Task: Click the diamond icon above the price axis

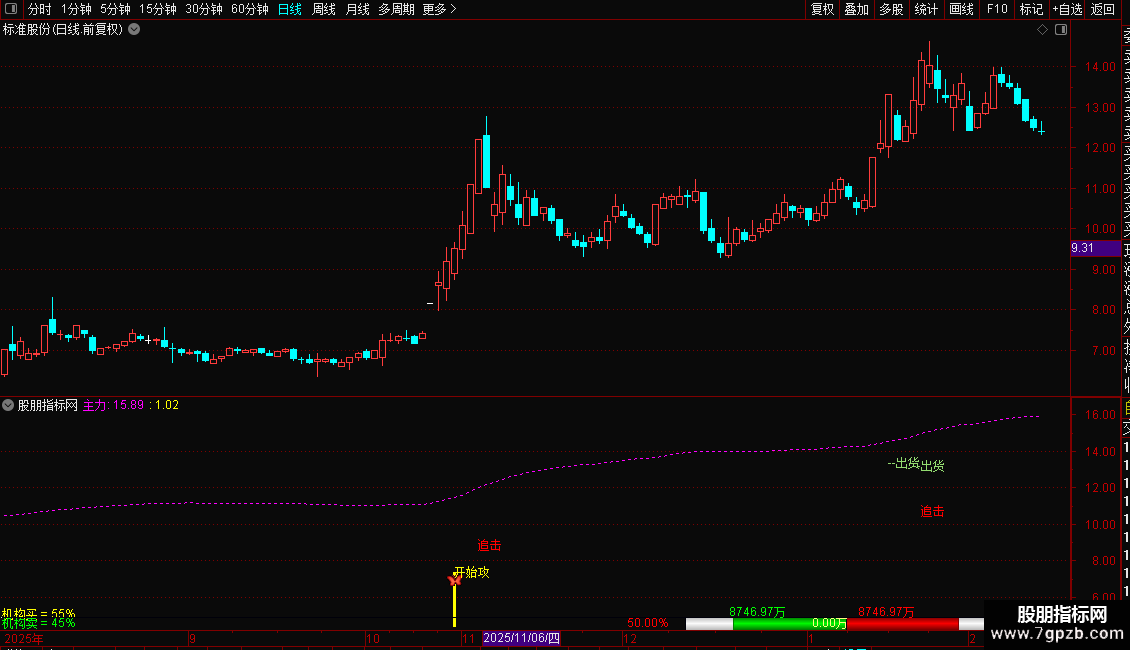Action: click(x=1042, y=30)
